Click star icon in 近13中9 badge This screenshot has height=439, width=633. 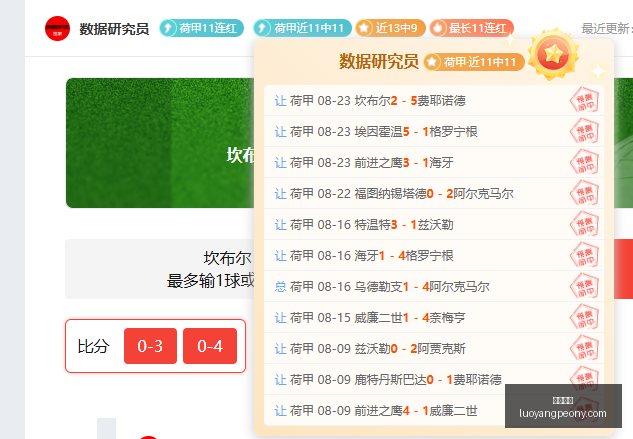pos(364,28)
